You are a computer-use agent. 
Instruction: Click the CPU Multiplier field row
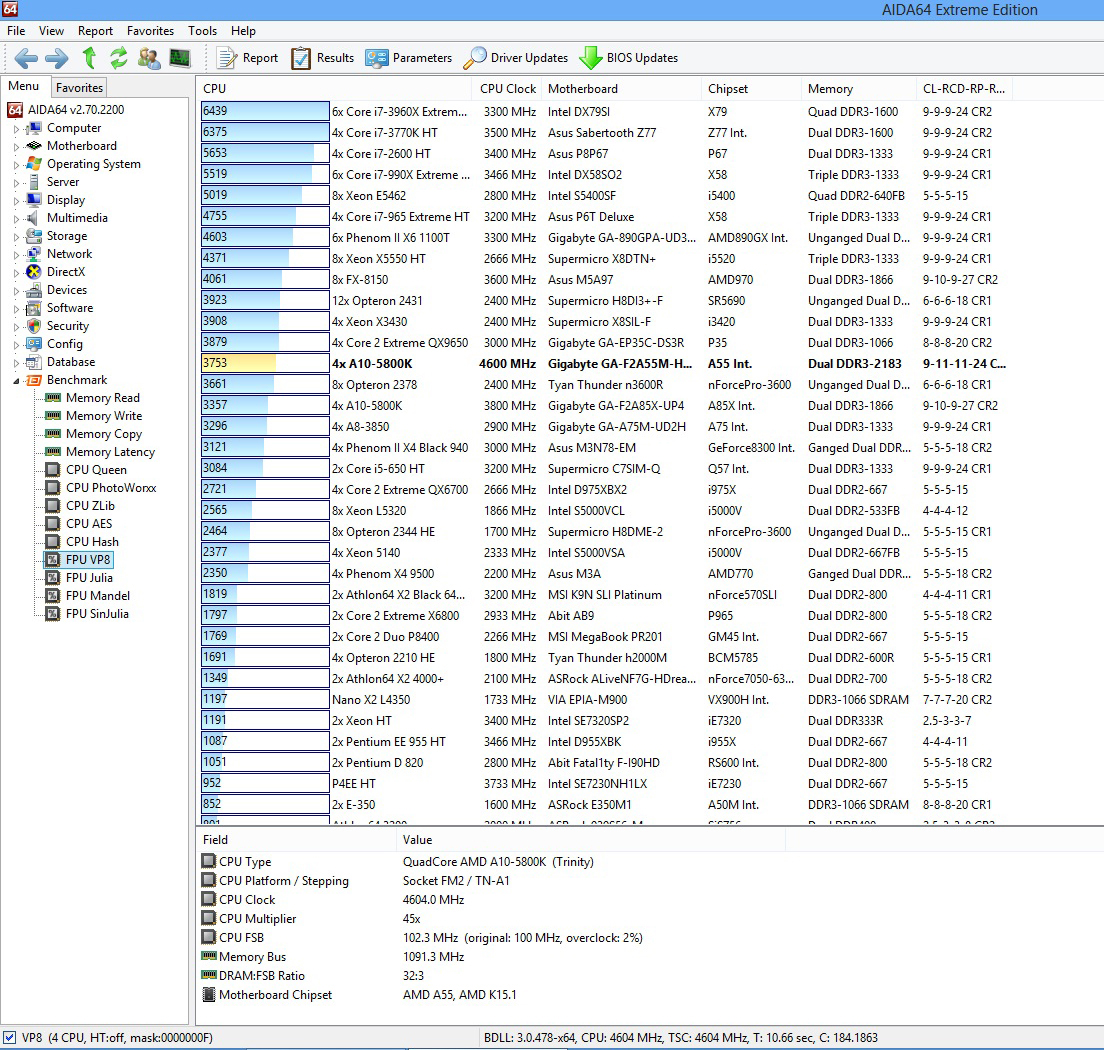(493, 919)
